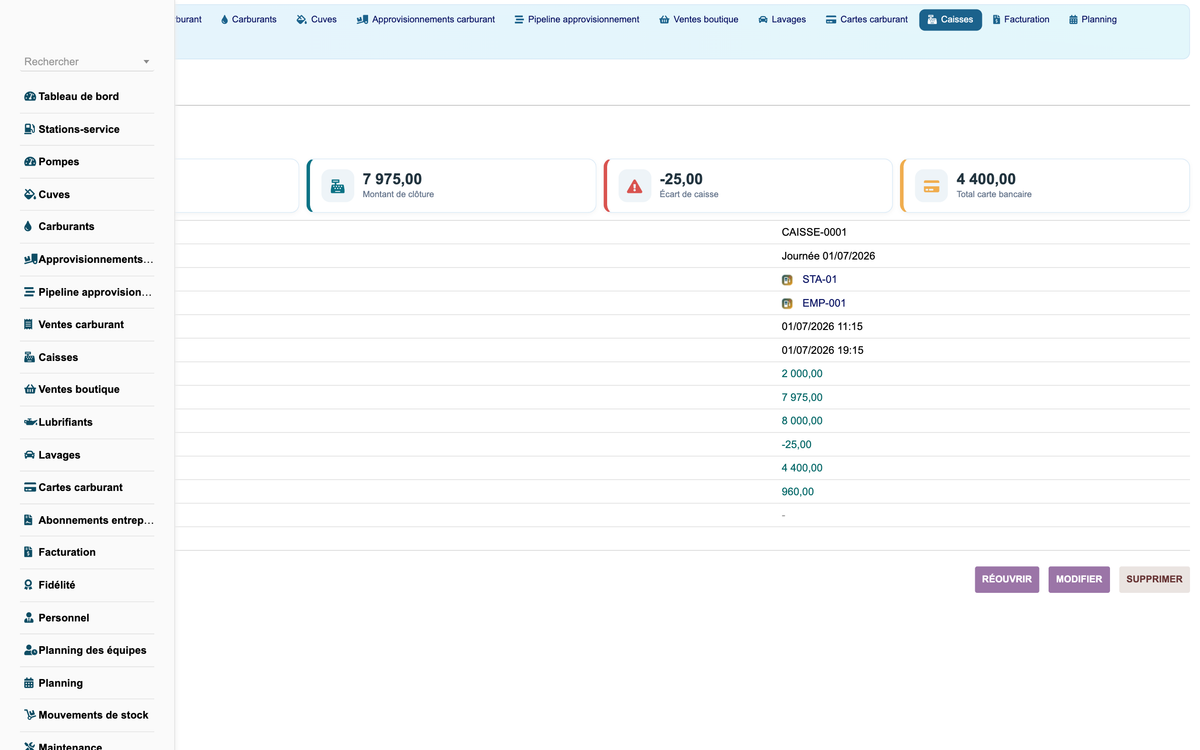Image resolution: width=1200 pixels, height=750 pixels.
Task: Open the STA-01 station link
Action: pos(820,280)
